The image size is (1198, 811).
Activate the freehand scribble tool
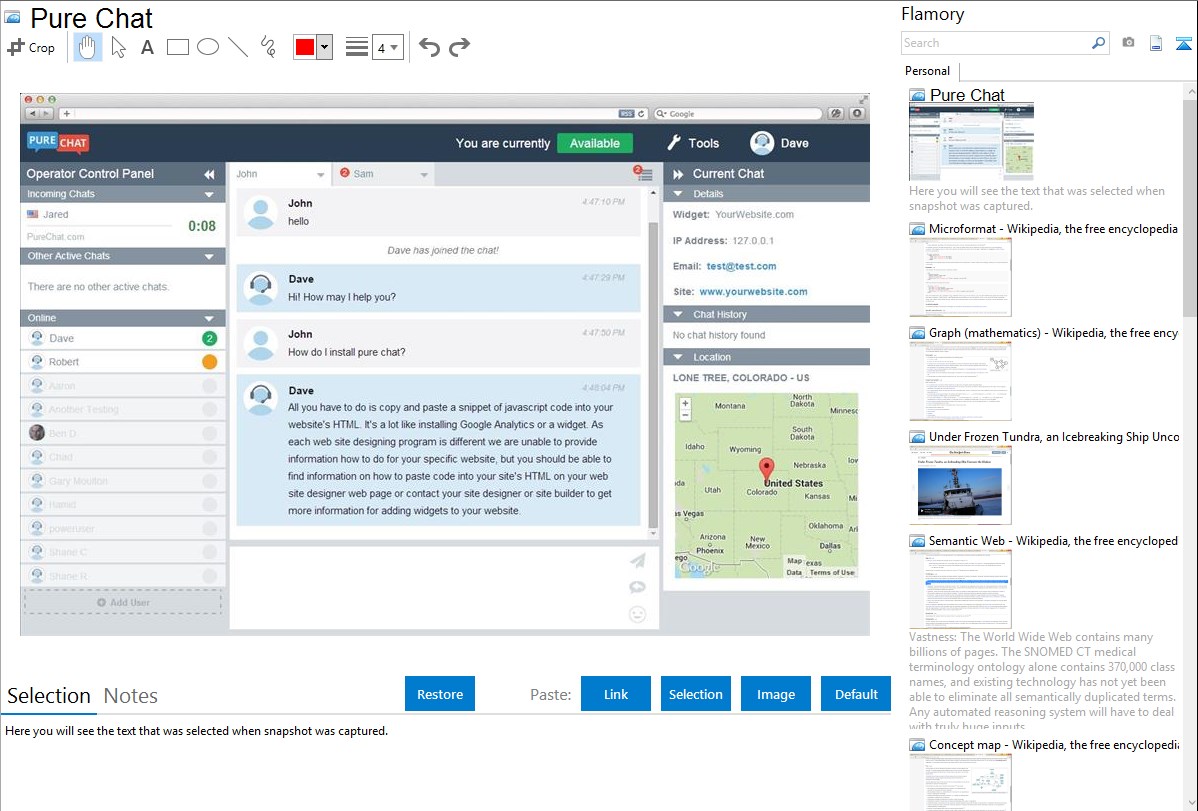coord(268,47)
